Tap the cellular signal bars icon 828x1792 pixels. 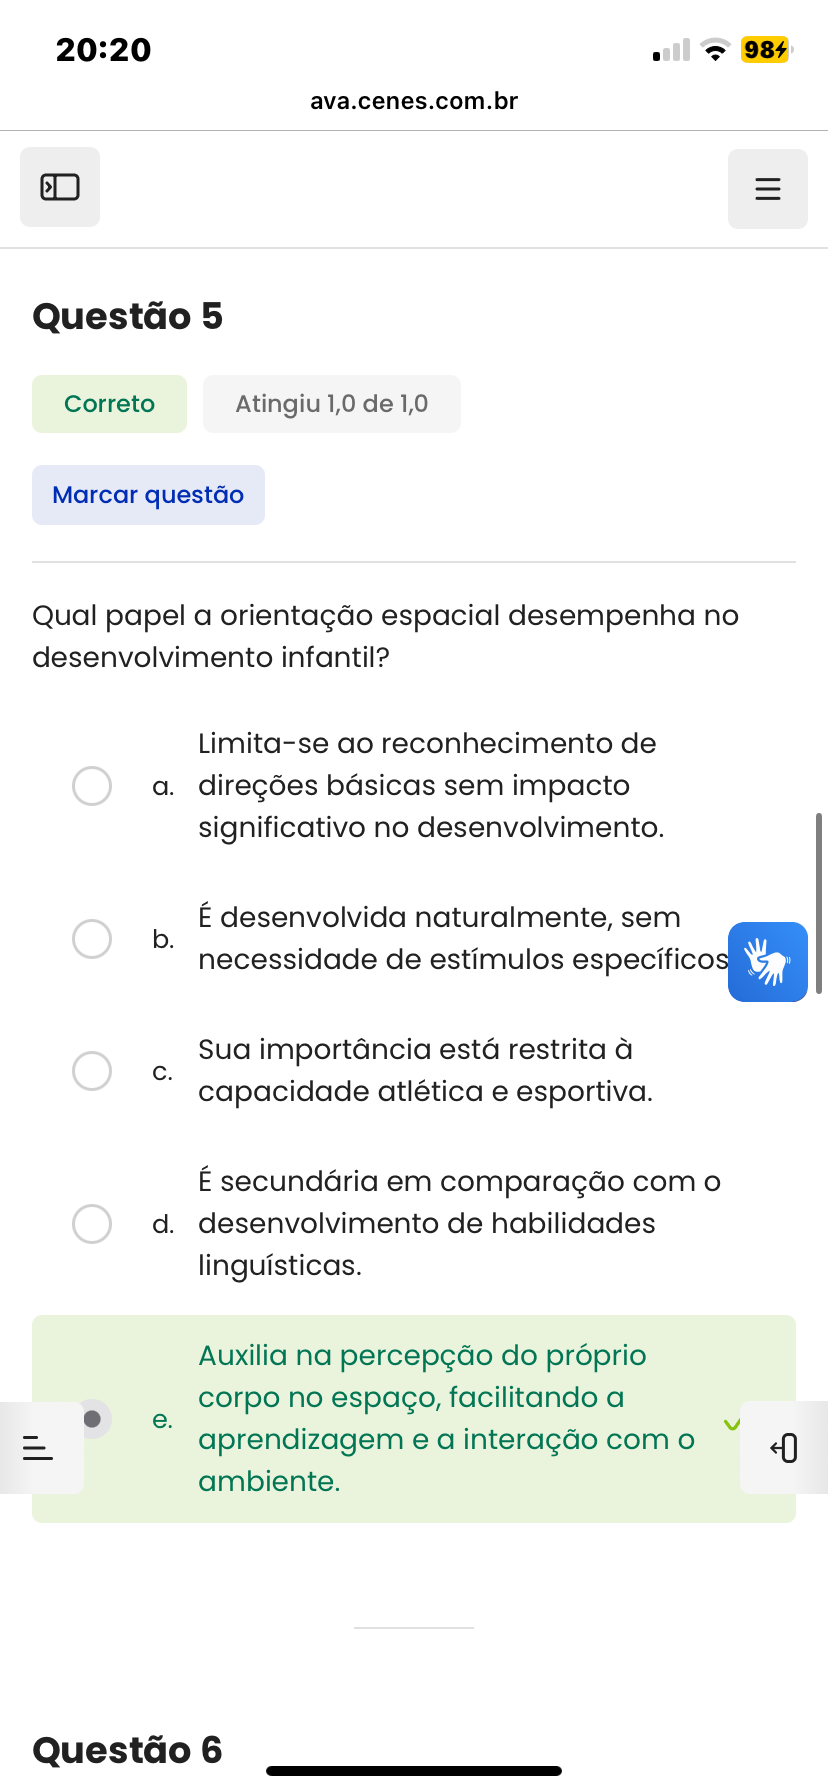(x=671, y=50)
